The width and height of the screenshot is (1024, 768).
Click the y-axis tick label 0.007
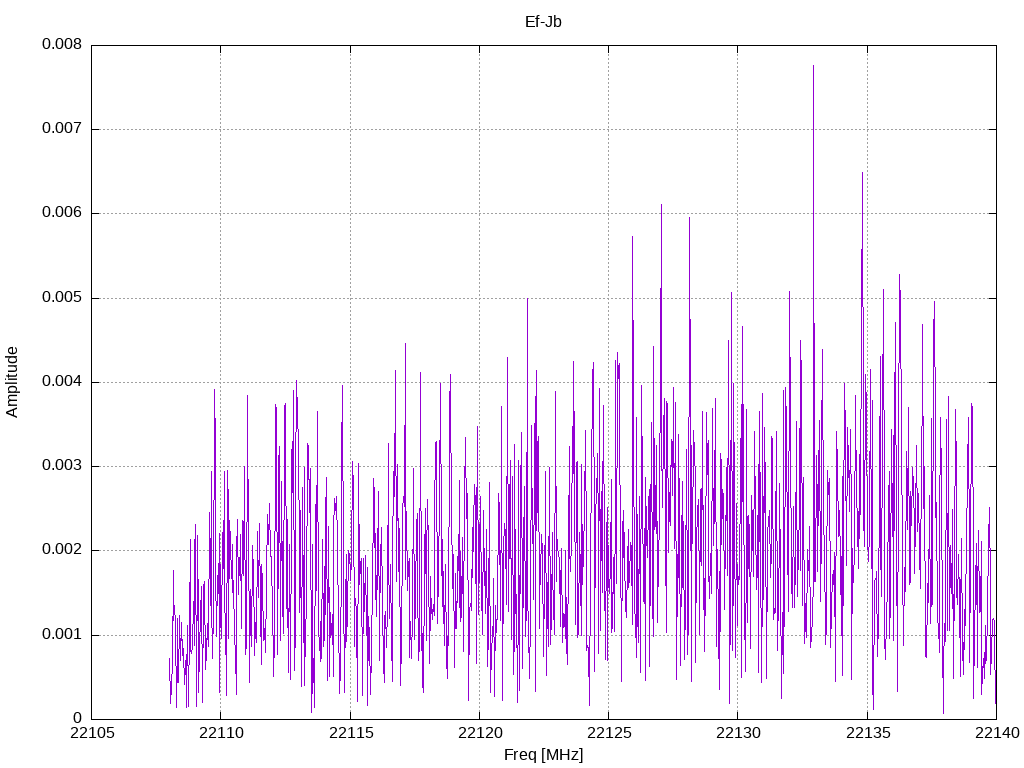(62, 129)
